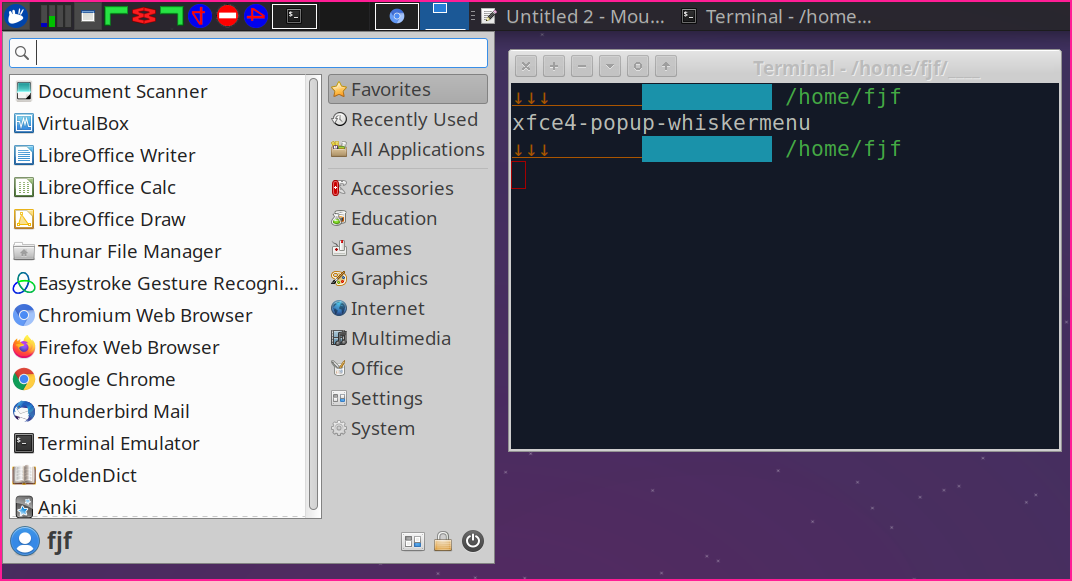The image size is (1072, 581).
Task: Open the Graphics category
Action: 407,279
